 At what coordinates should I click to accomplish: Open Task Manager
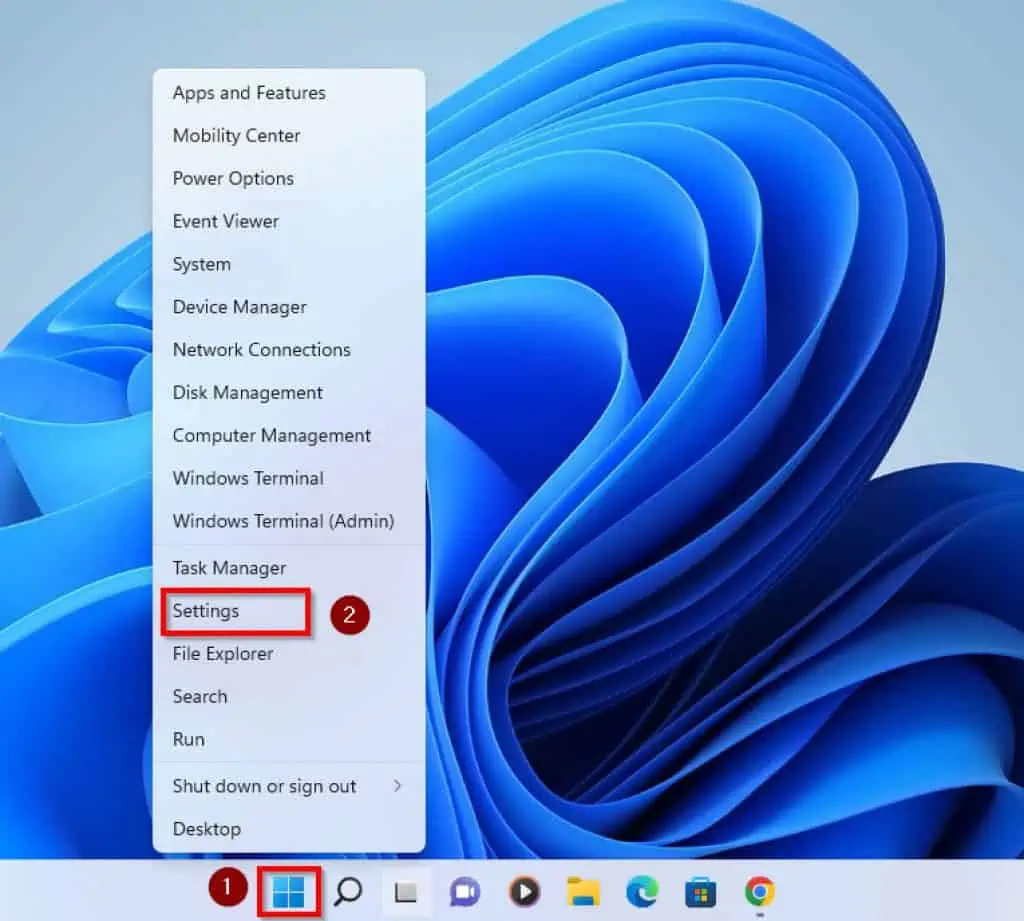tap(228, 567)
